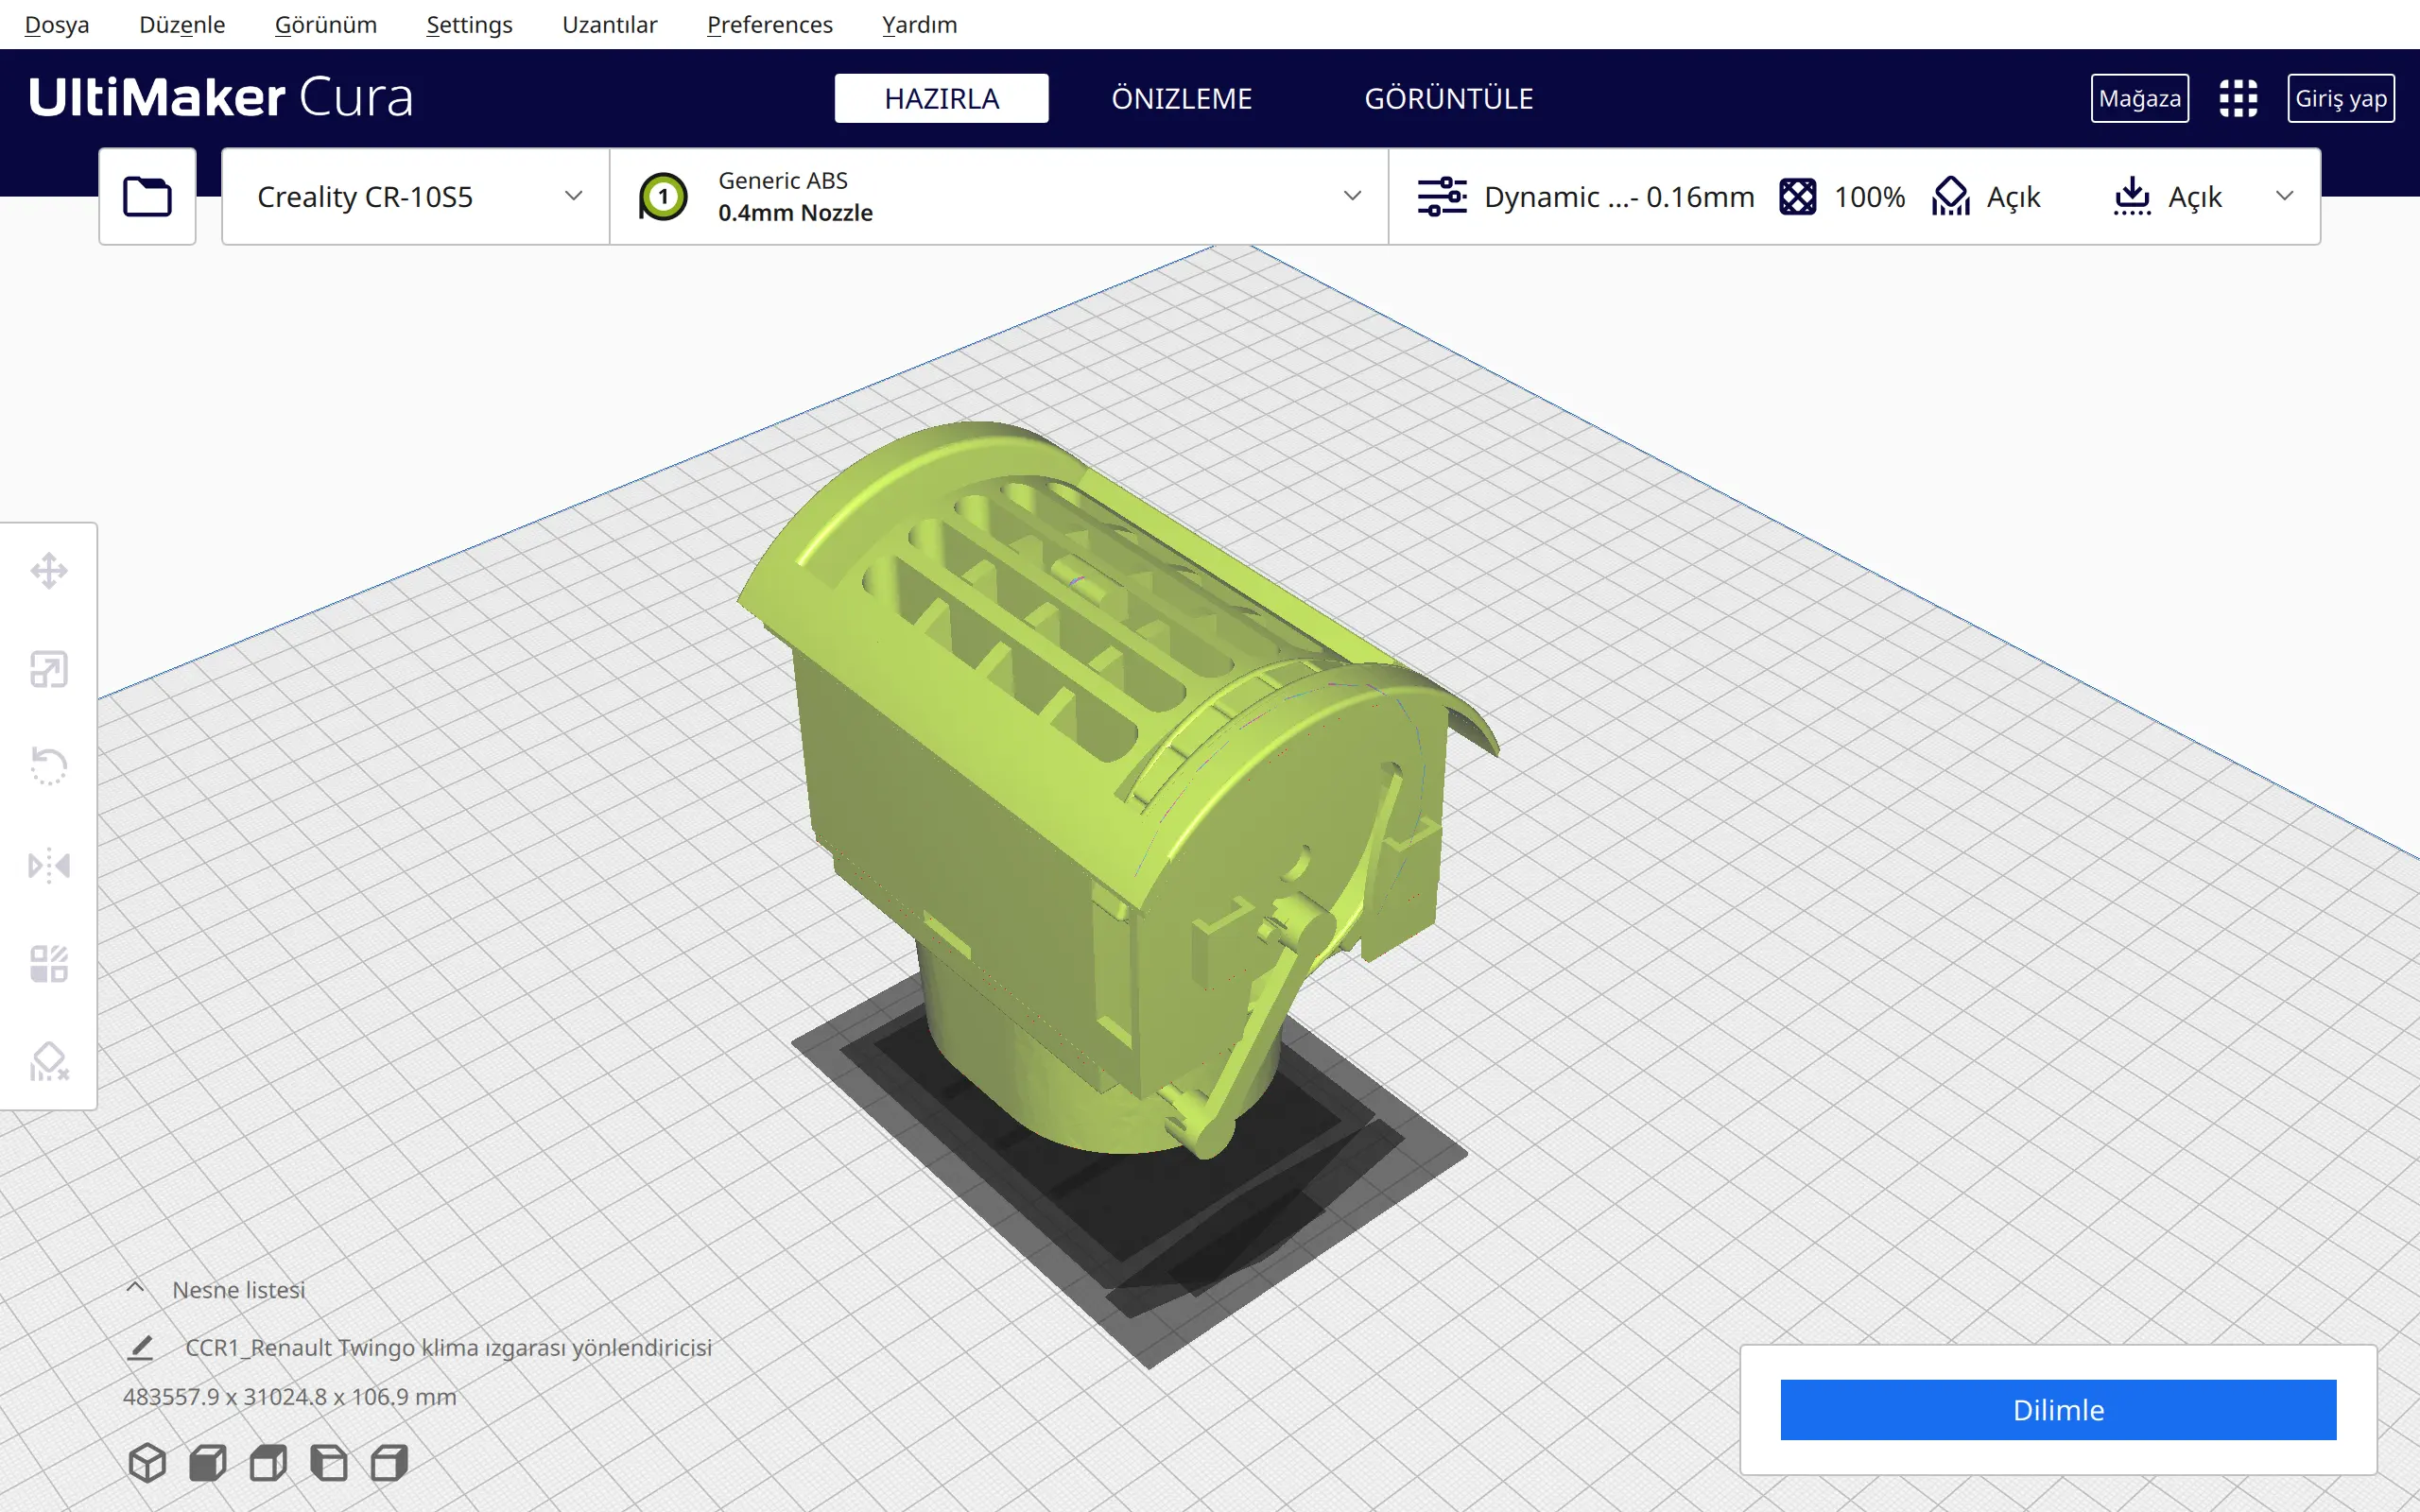
Task: Expand print settings panel chevron
Action: click(2284, 196)
